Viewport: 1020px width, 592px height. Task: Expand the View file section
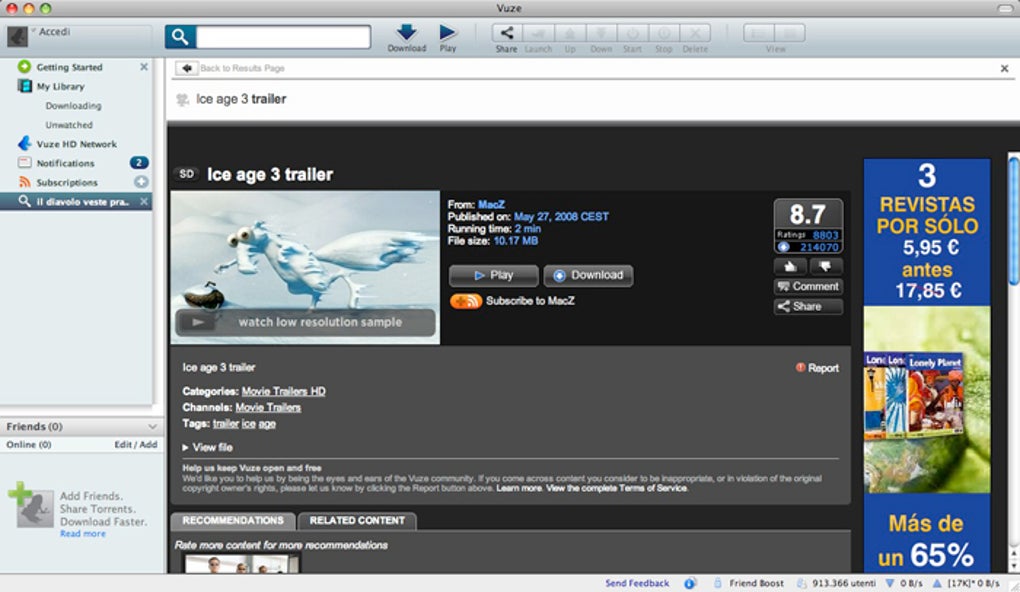pyautogui.click(x=208, y=448)
